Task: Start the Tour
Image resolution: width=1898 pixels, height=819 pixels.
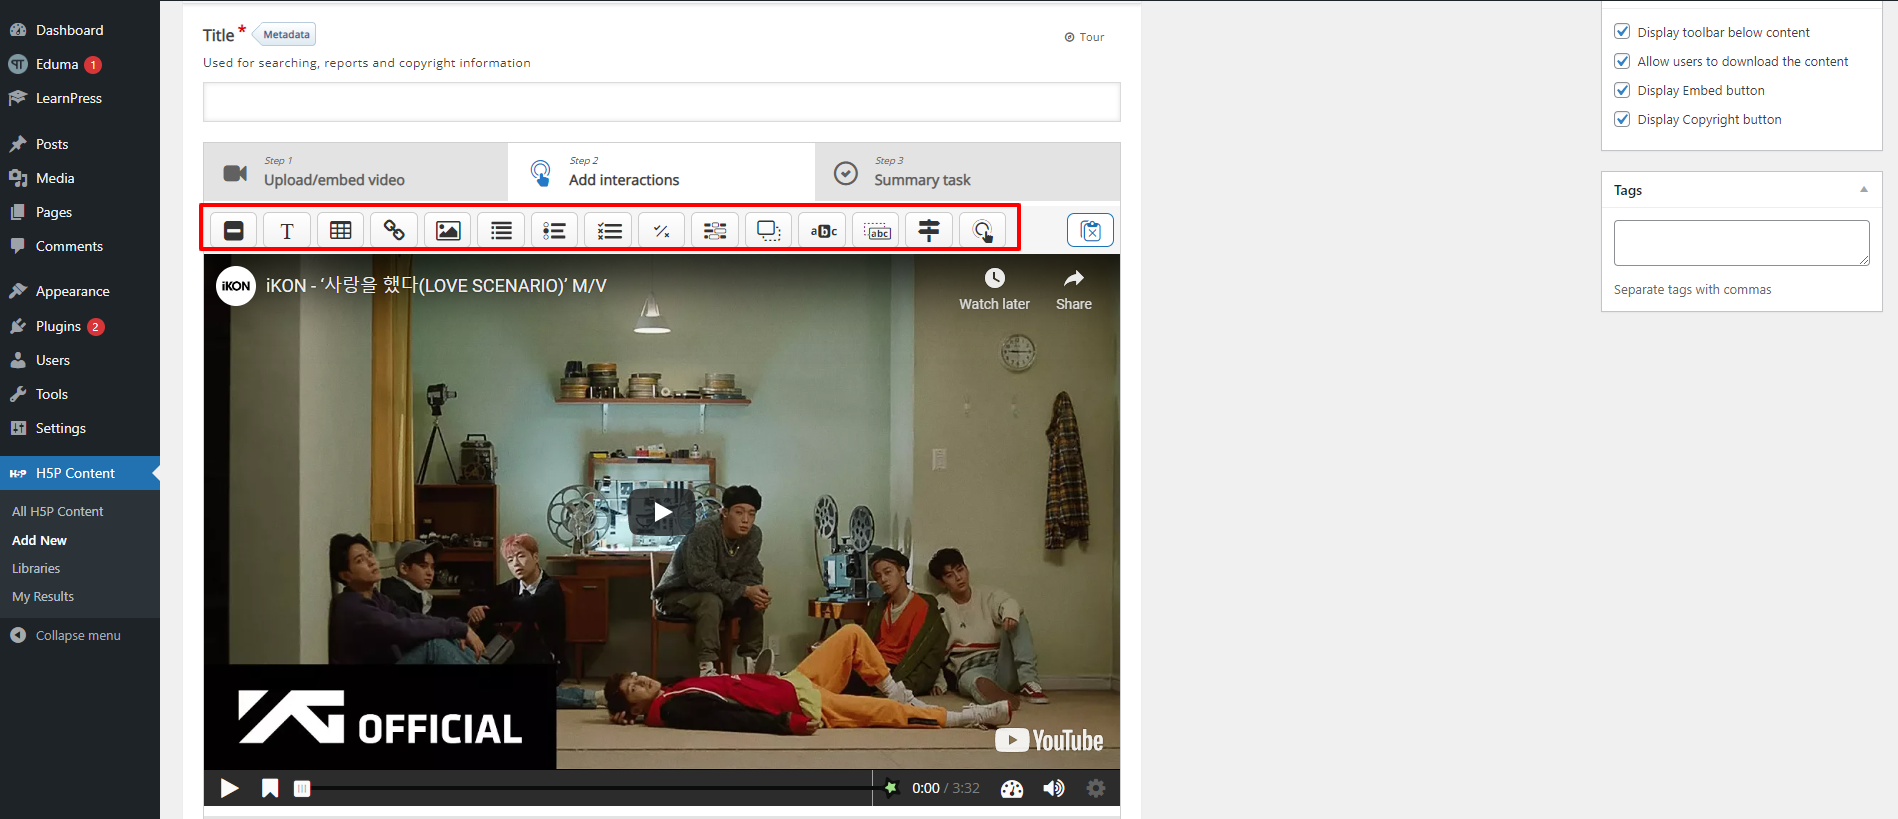Action: pos(1084,37)
